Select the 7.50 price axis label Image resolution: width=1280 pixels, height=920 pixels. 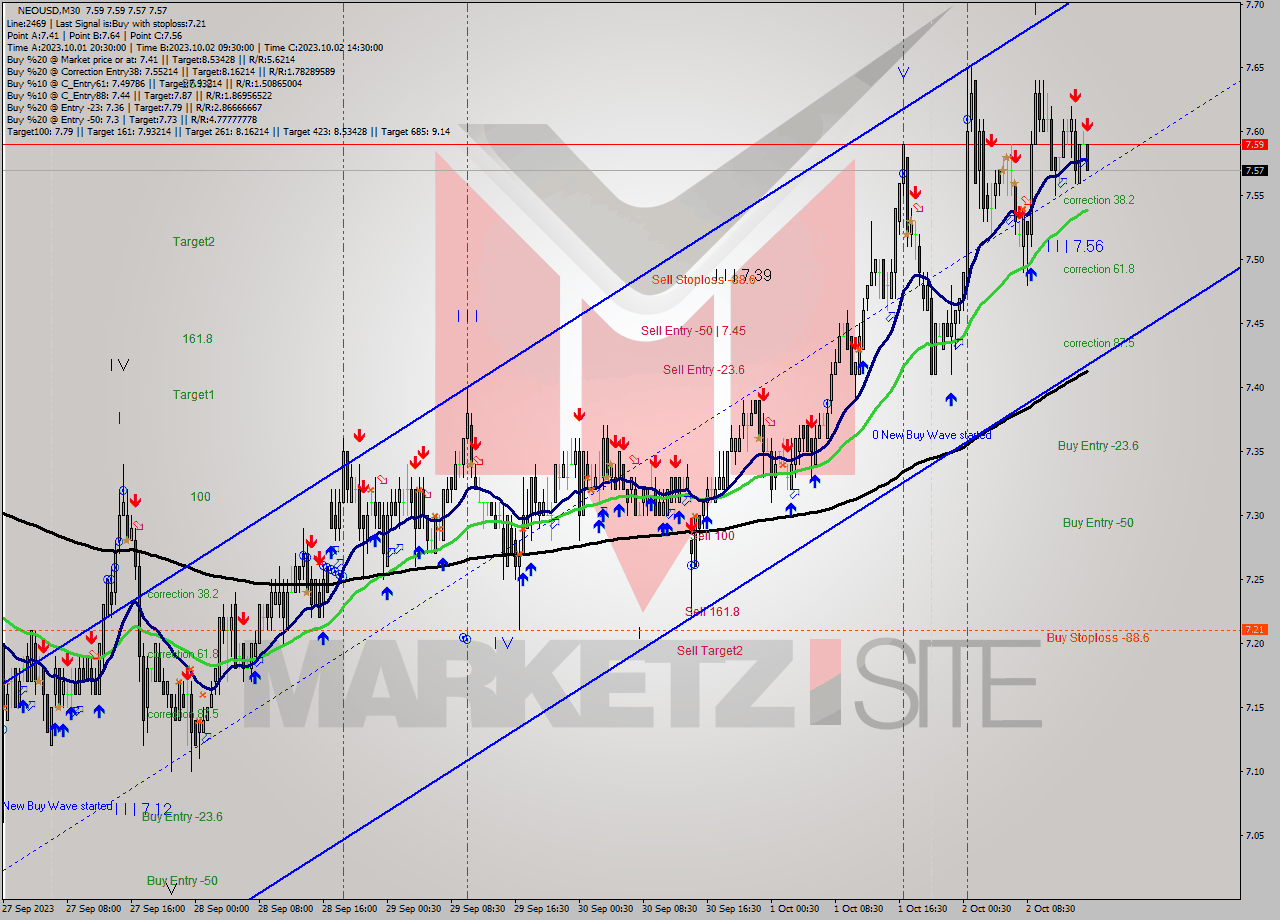pyautogui.click(x=1254, y=259)
